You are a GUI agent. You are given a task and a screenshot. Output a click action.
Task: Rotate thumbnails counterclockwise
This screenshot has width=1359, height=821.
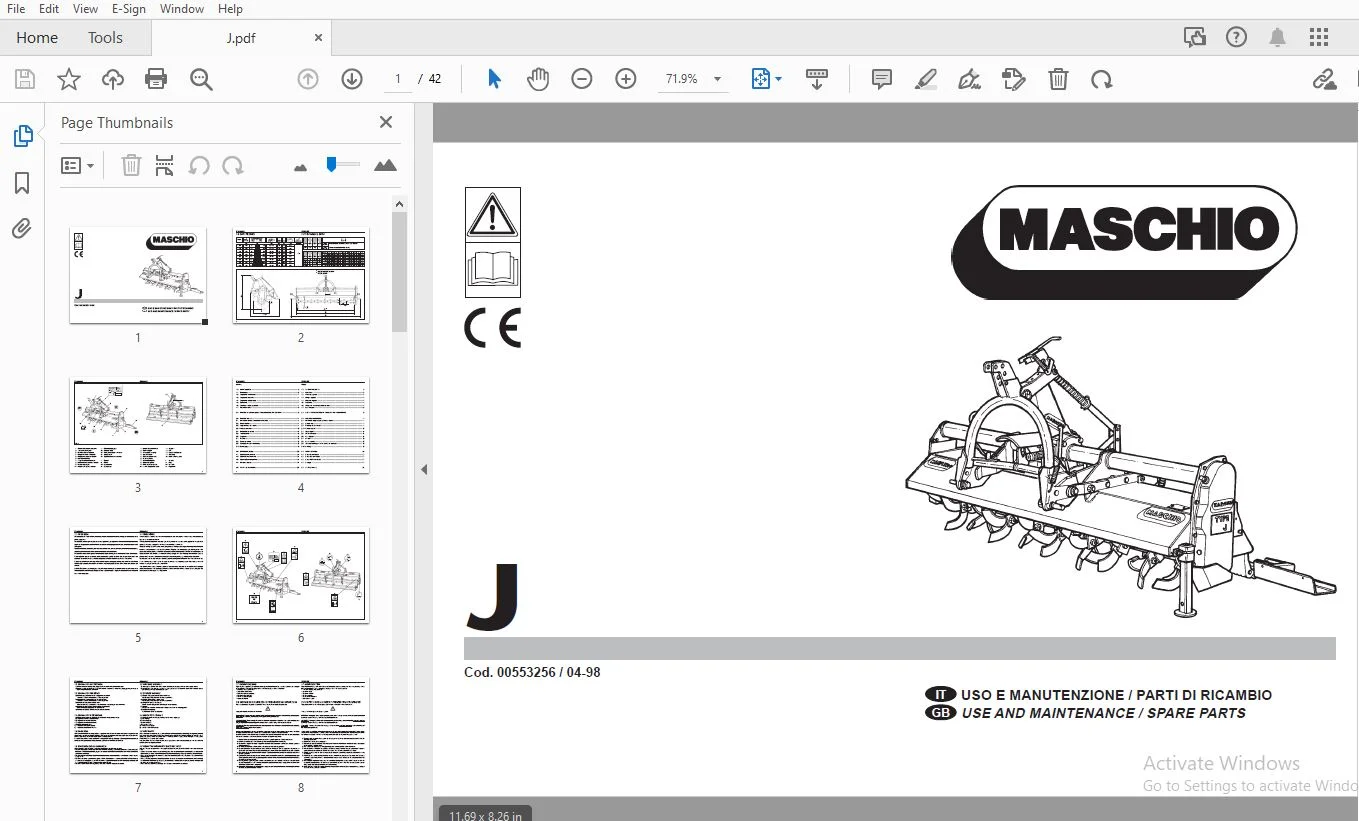199,165
